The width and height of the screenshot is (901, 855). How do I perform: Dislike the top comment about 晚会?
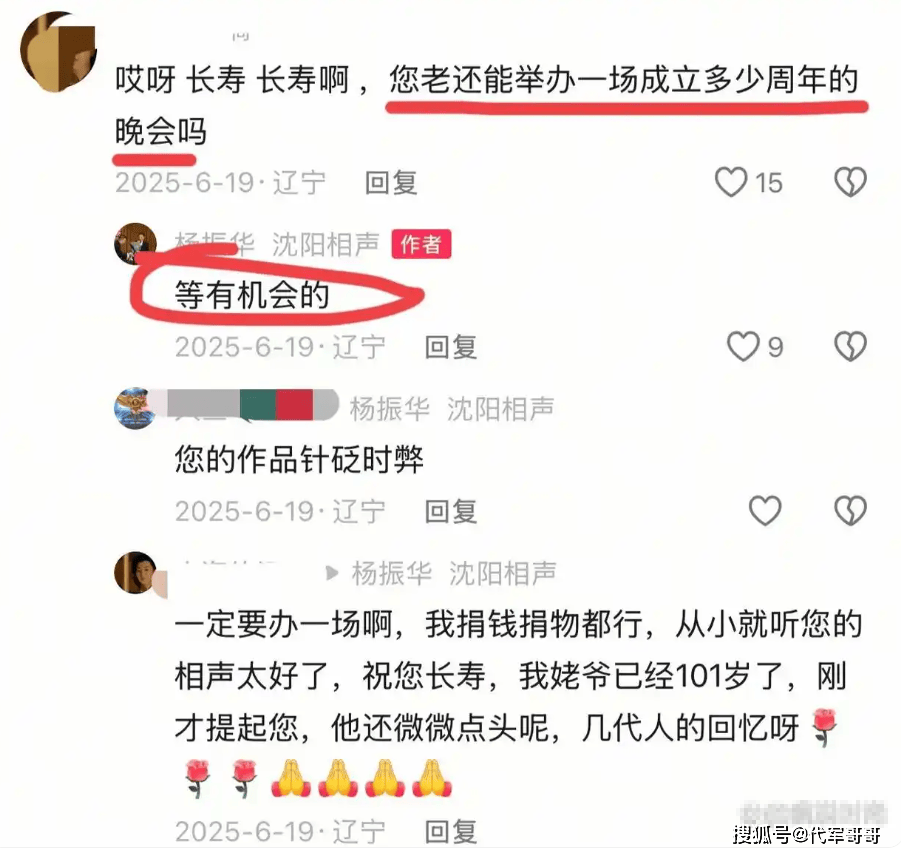pos(850,182)
